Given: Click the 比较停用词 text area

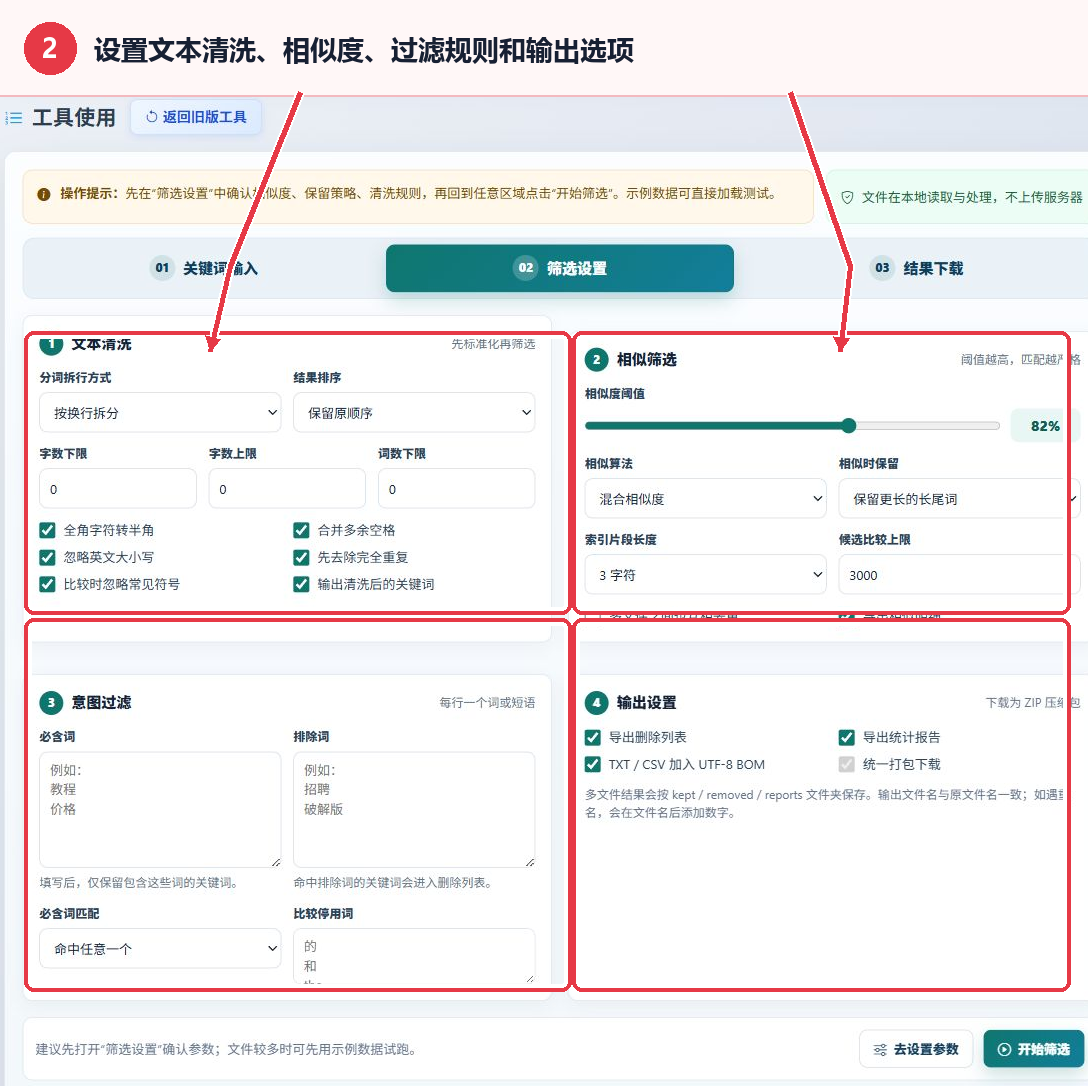Looking at the screenshot, I should (x=414, y=956).
